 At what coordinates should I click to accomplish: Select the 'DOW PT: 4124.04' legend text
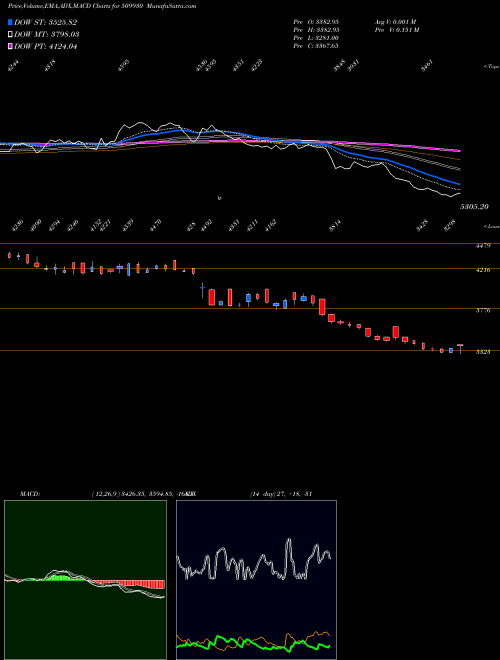pos(45,46)
